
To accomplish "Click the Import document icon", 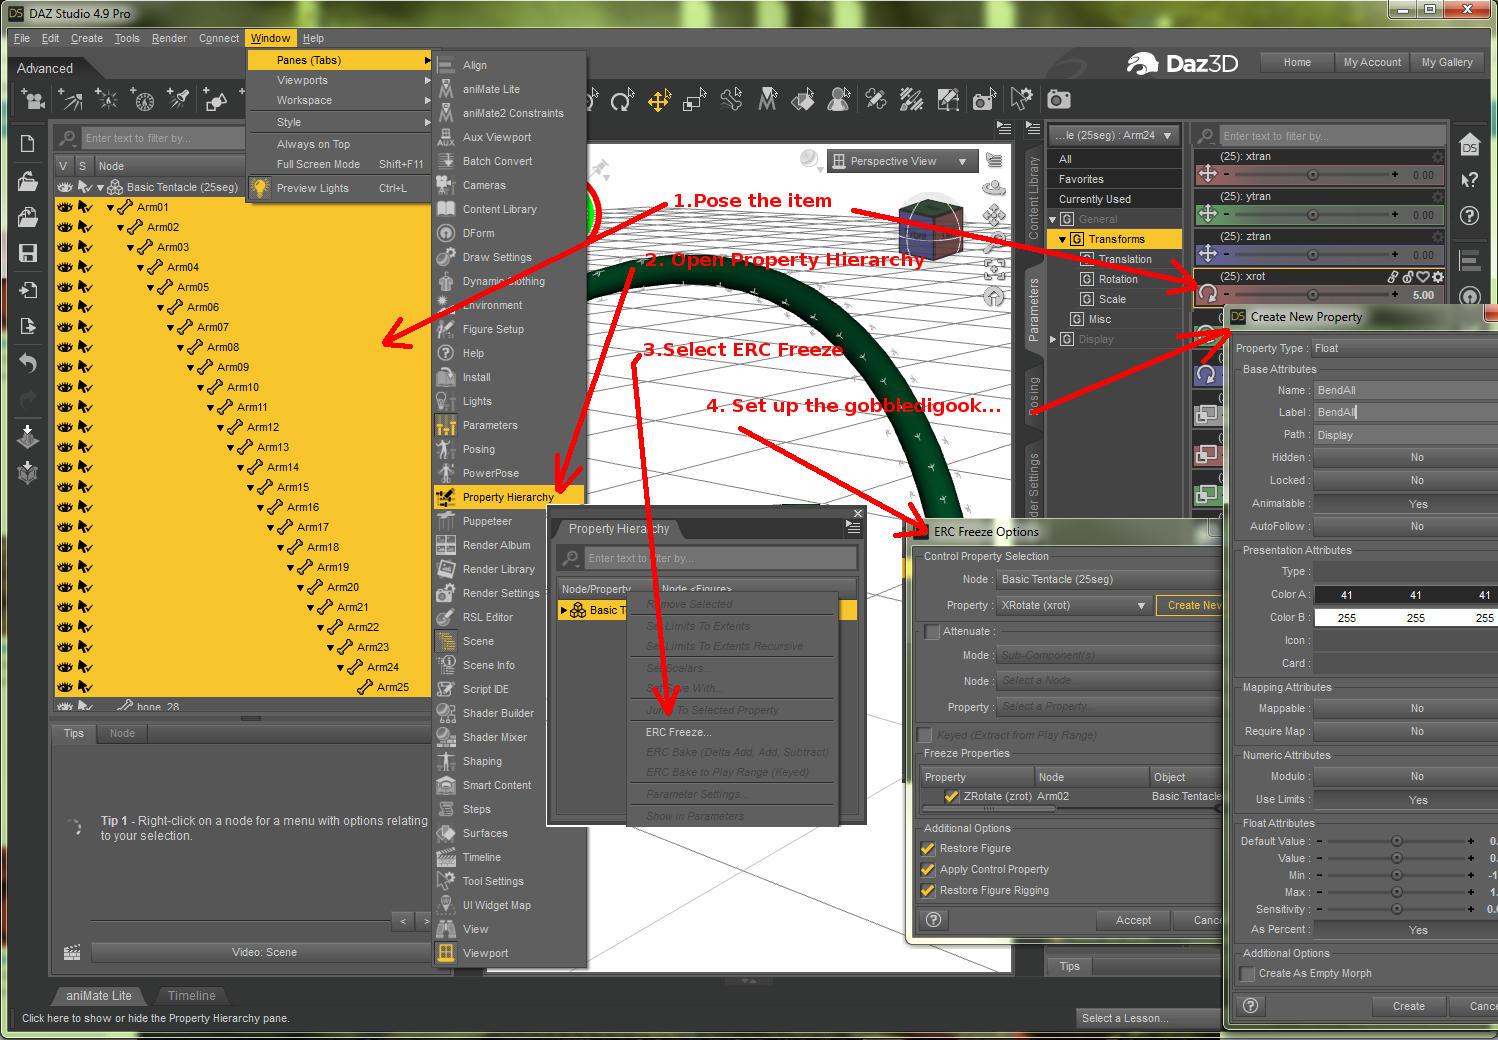I will (27, 290).
